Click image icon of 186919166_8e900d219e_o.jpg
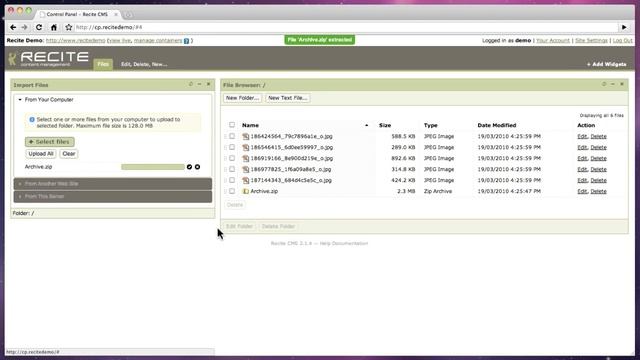The width and height of the screenshot is (640, 360). coord(245,158)
